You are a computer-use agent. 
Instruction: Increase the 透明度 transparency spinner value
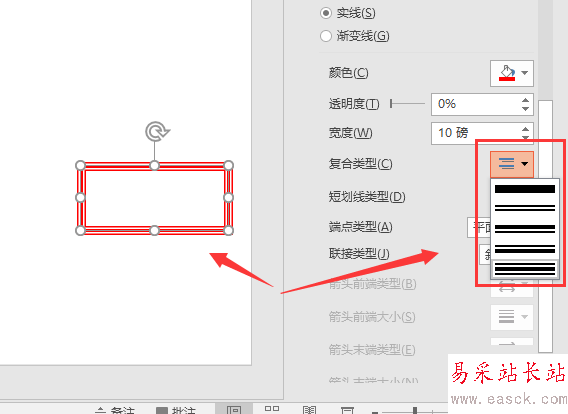click(525, 100)
